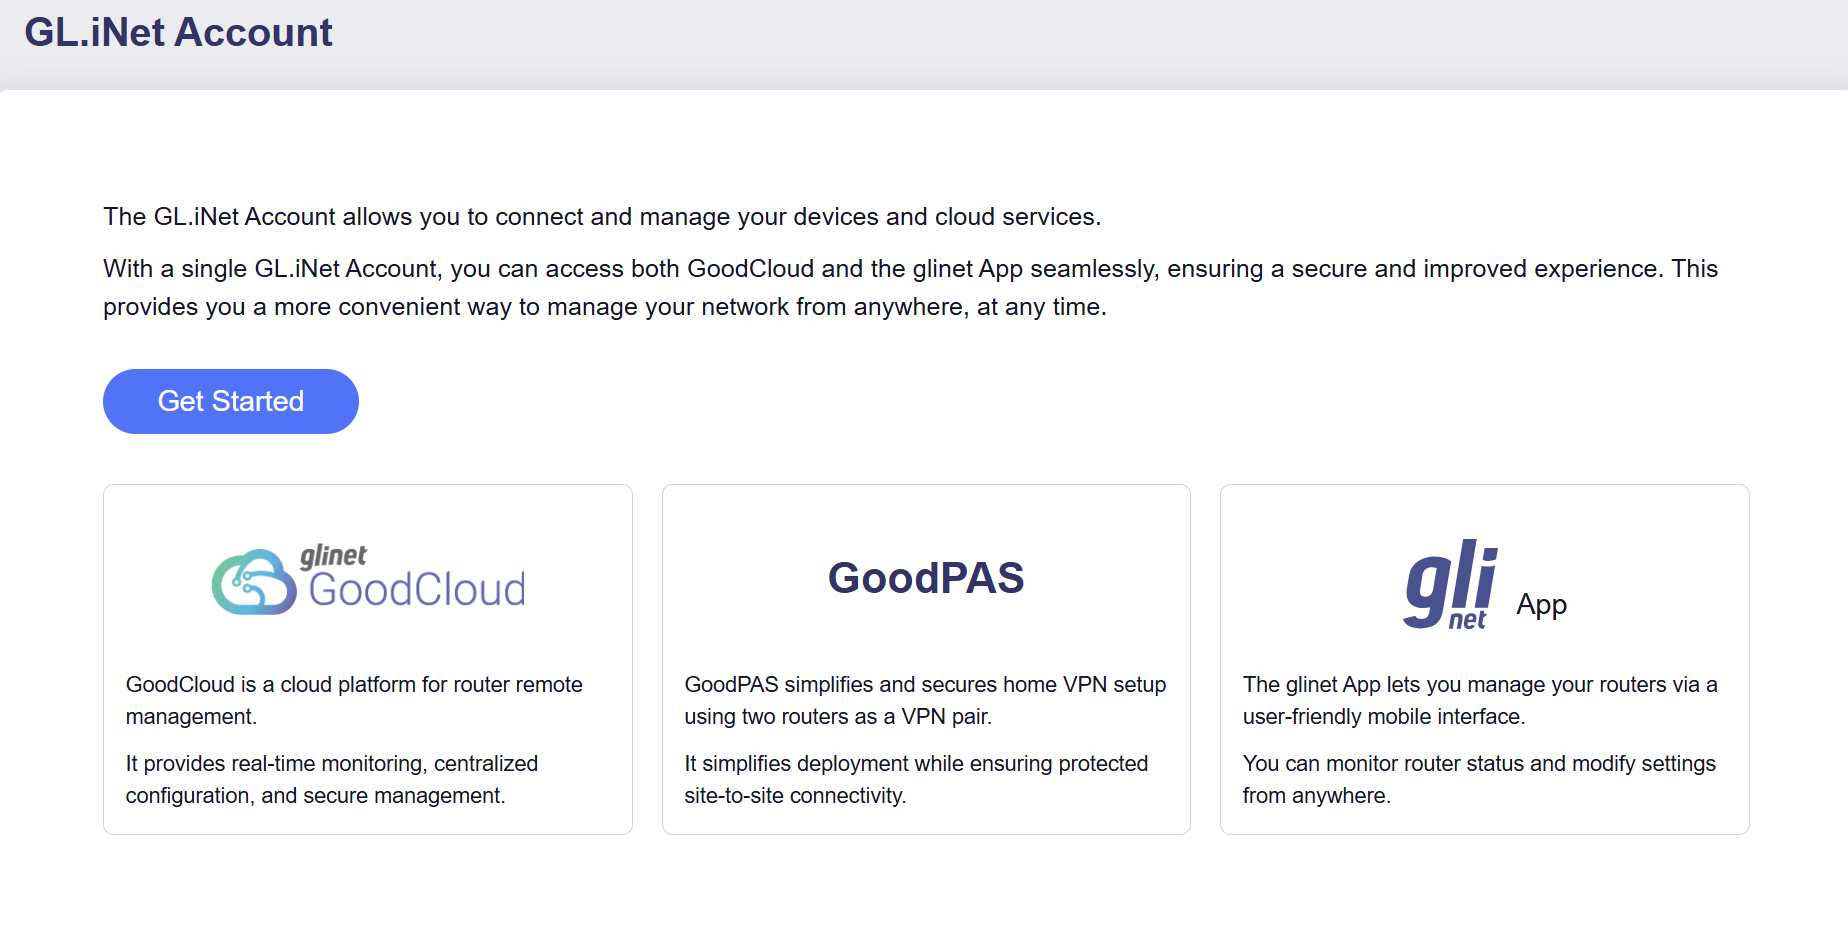Click the Get Started button
Screen dimensions: 1848x935
point(231,401)
